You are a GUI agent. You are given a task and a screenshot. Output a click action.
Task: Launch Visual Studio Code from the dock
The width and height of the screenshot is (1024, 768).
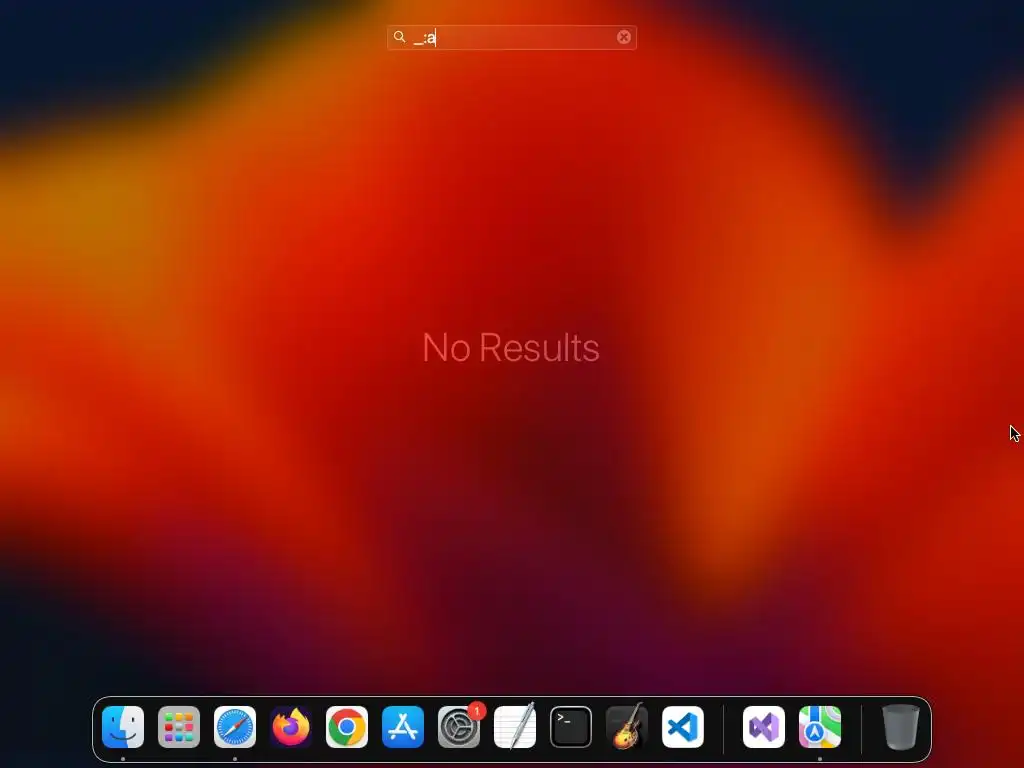coord(683,727)
